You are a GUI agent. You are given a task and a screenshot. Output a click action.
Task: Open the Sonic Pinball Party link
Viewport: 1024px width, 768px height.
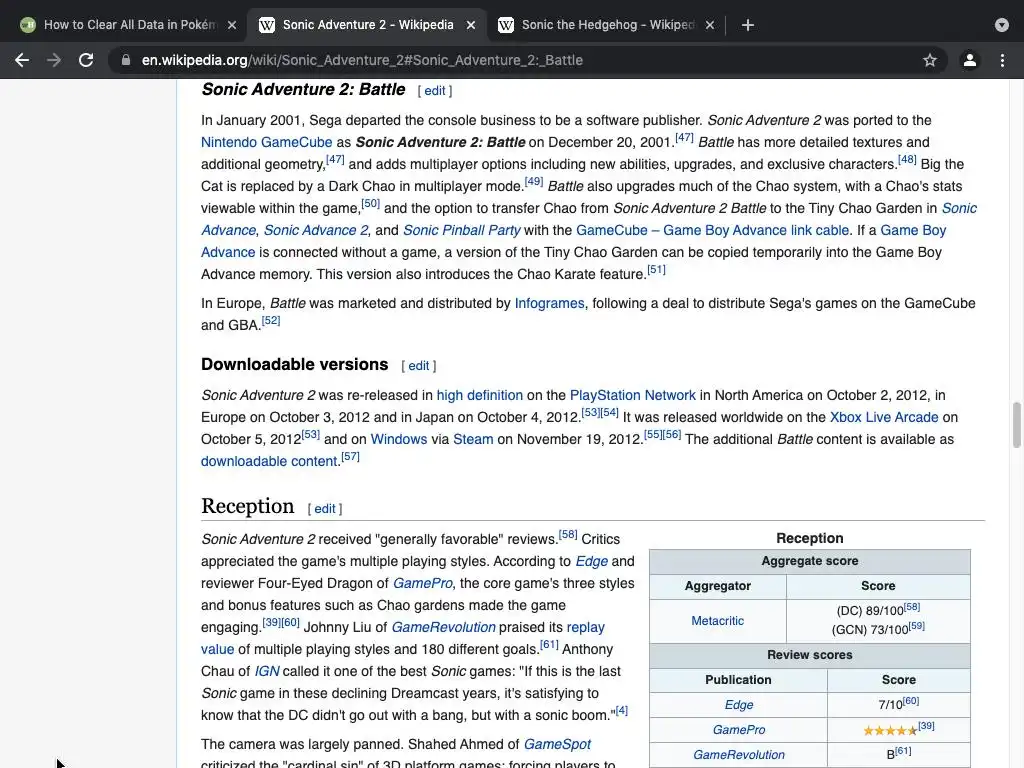[x=461, y=230]
